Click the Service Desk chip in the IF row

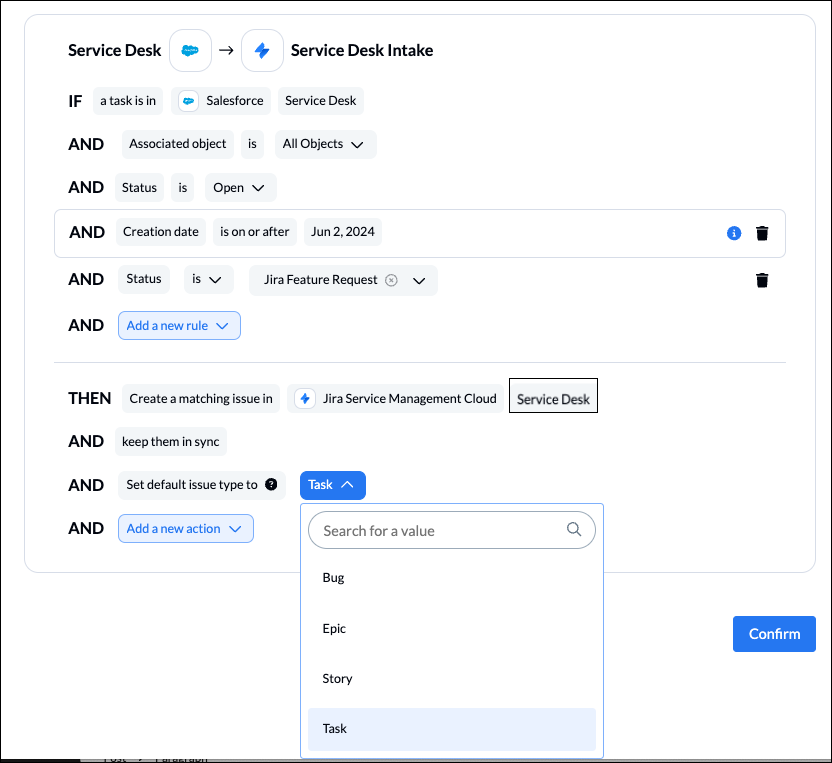pos(320,101)
